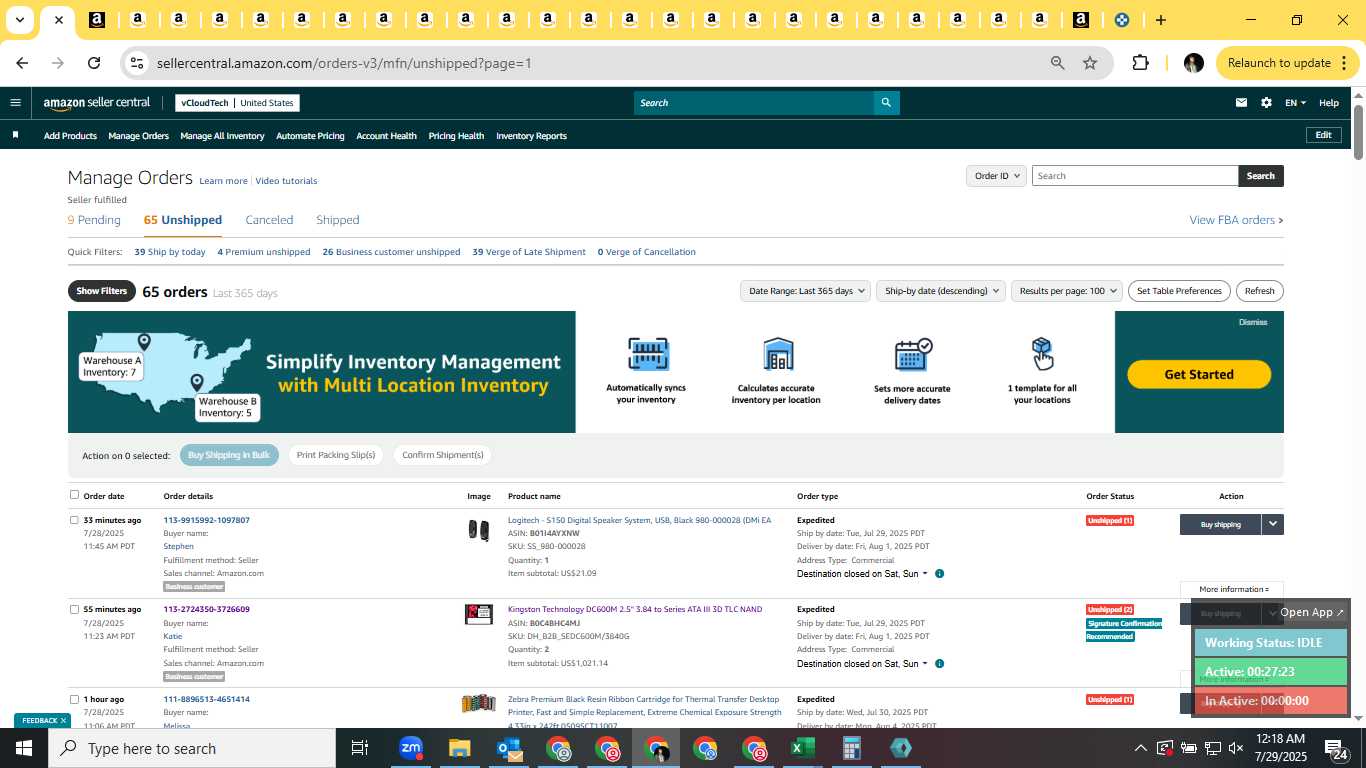Open Outlook from the taskbar
Viewport: 1366px width, 768px height.
coord(509,748)
